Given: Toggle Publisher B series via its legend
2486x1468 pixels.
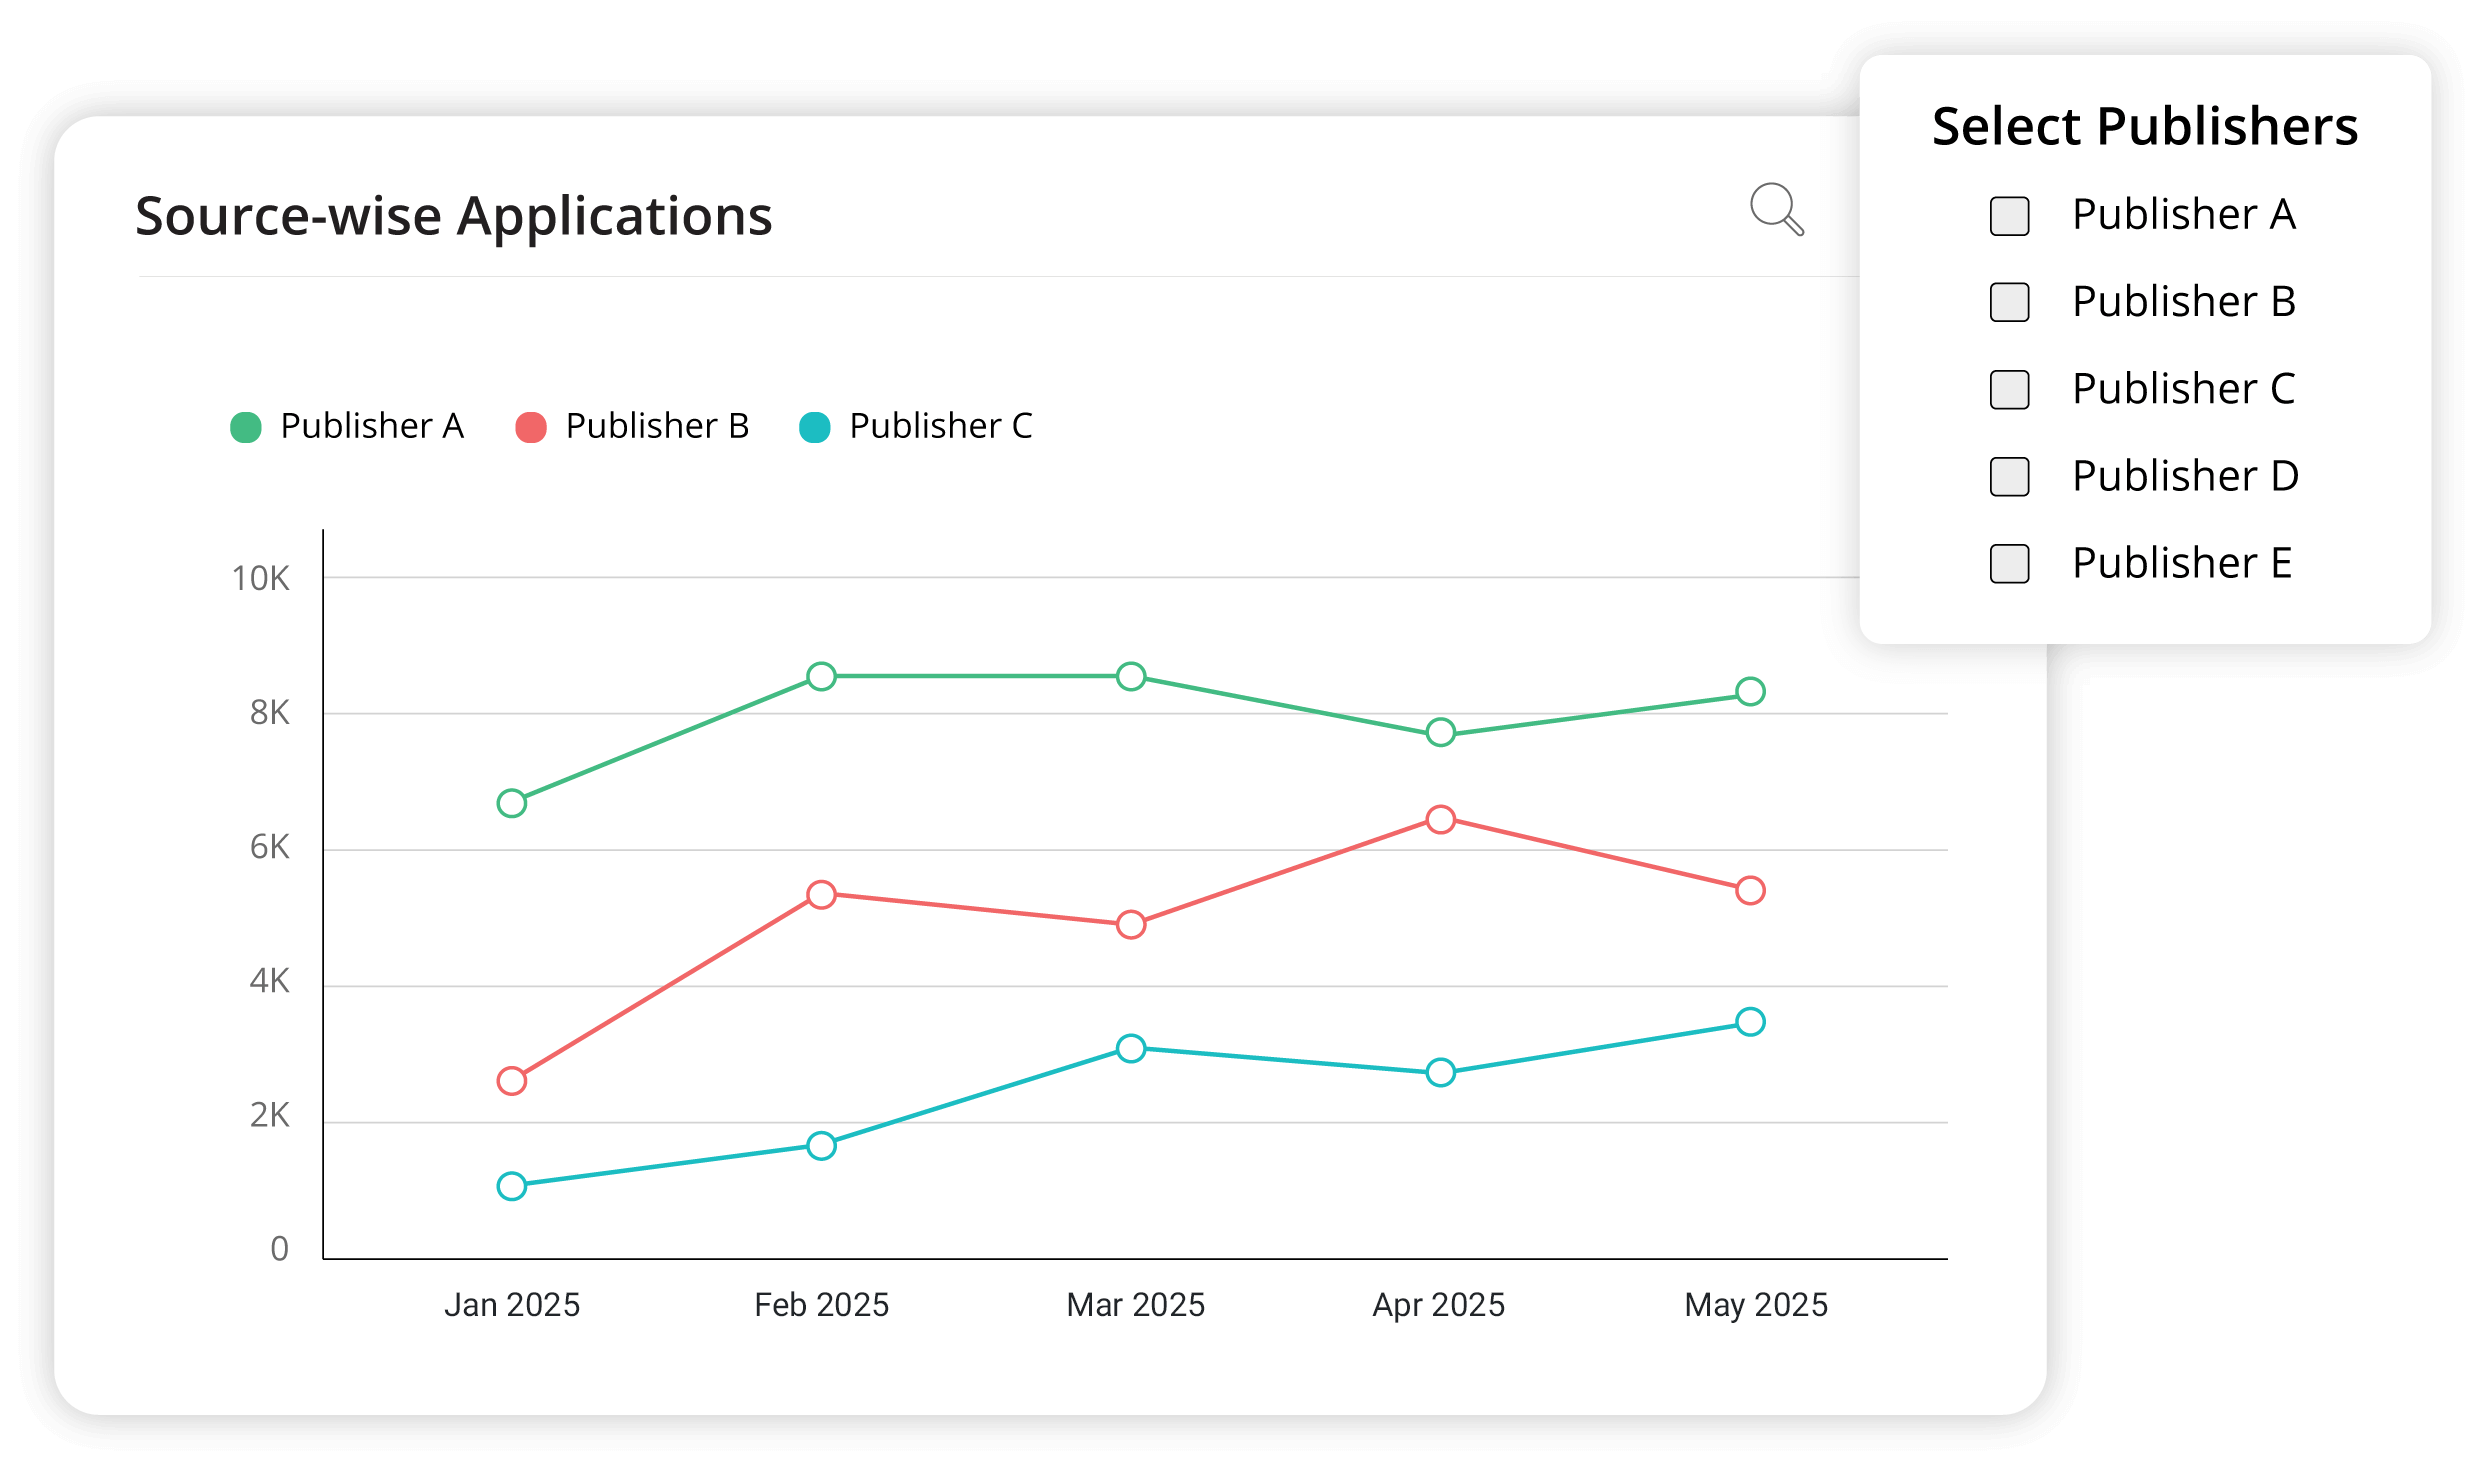Looking at the screenshot, I should 657,427.
